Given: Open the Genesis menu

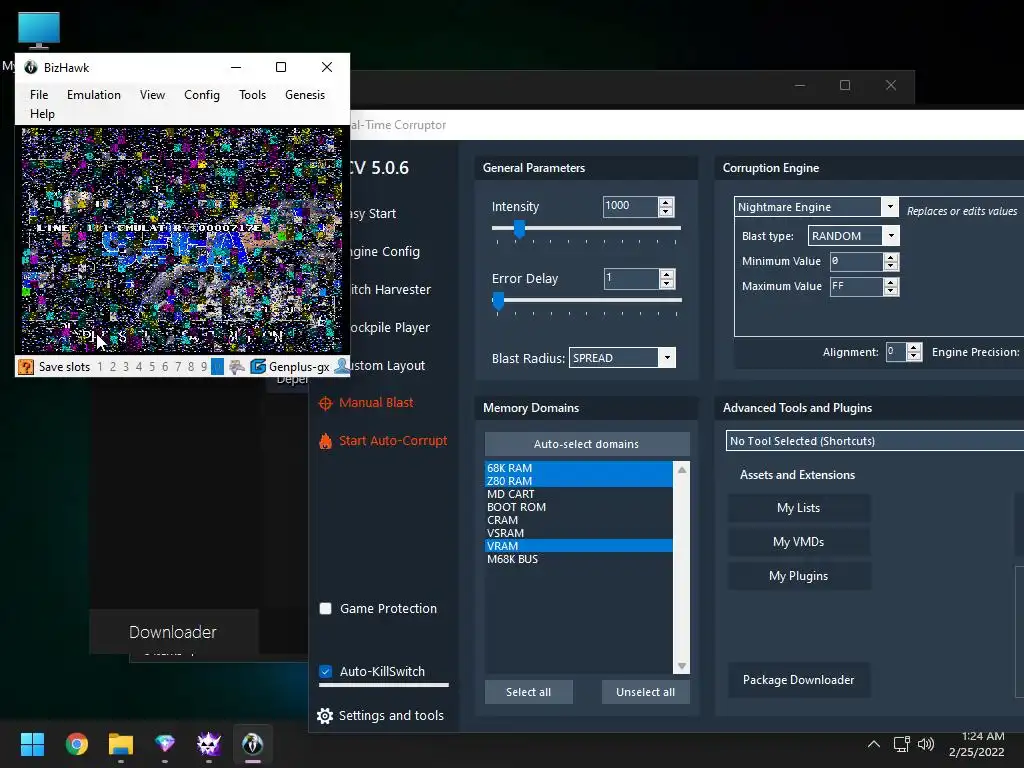Looking at the screenshot, I should pyautogui.click(x=304, y=95).
